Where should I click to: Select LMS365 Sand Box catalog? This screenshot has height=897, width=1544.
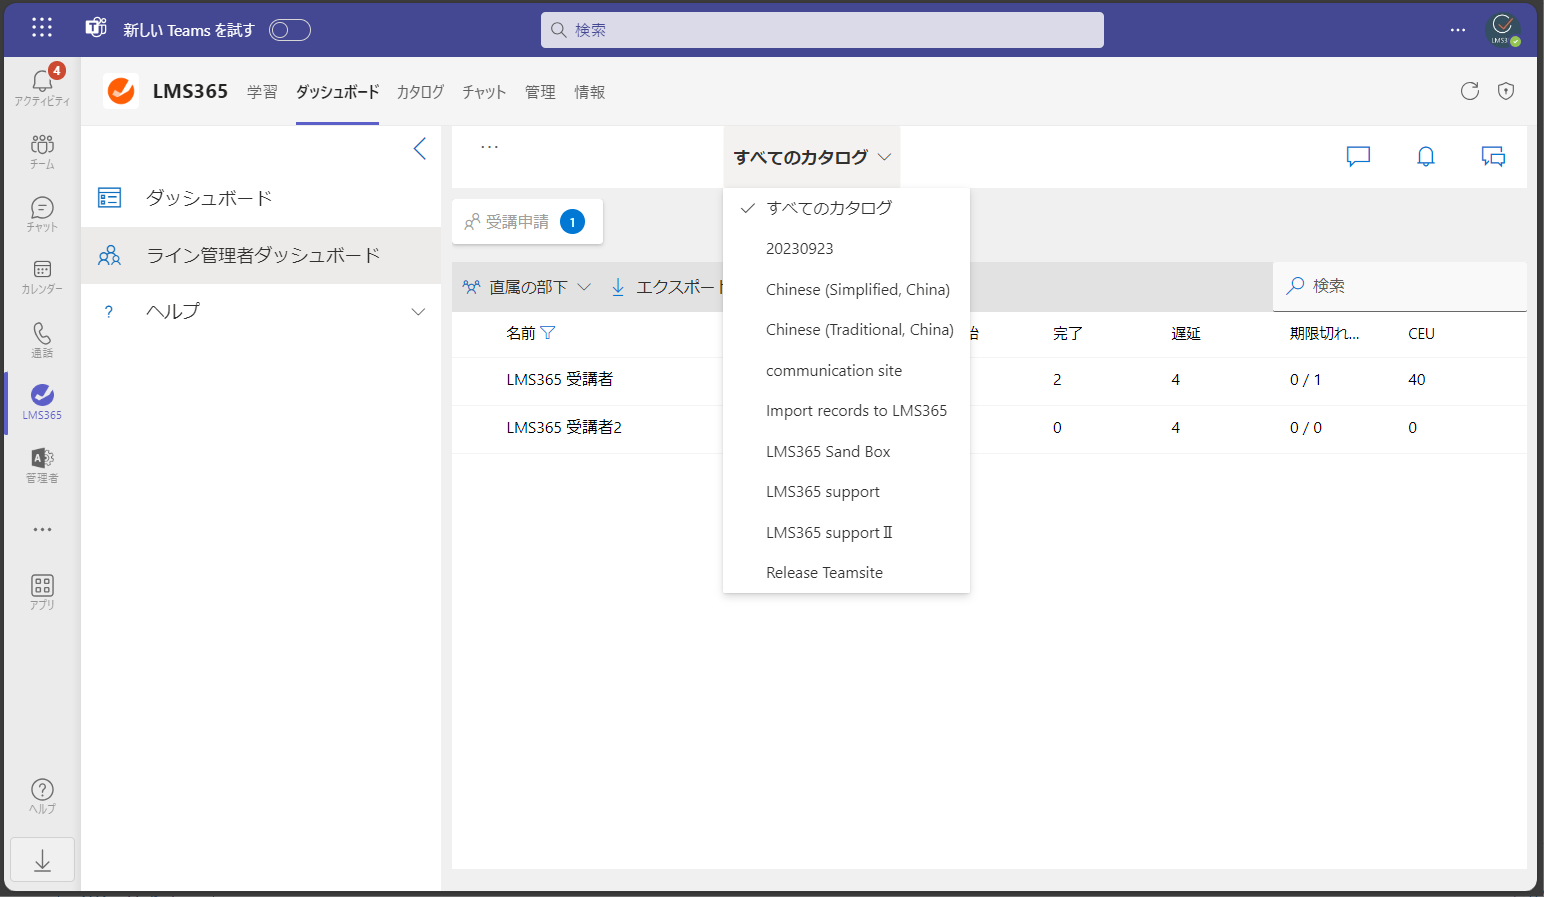tap(846, 451)
